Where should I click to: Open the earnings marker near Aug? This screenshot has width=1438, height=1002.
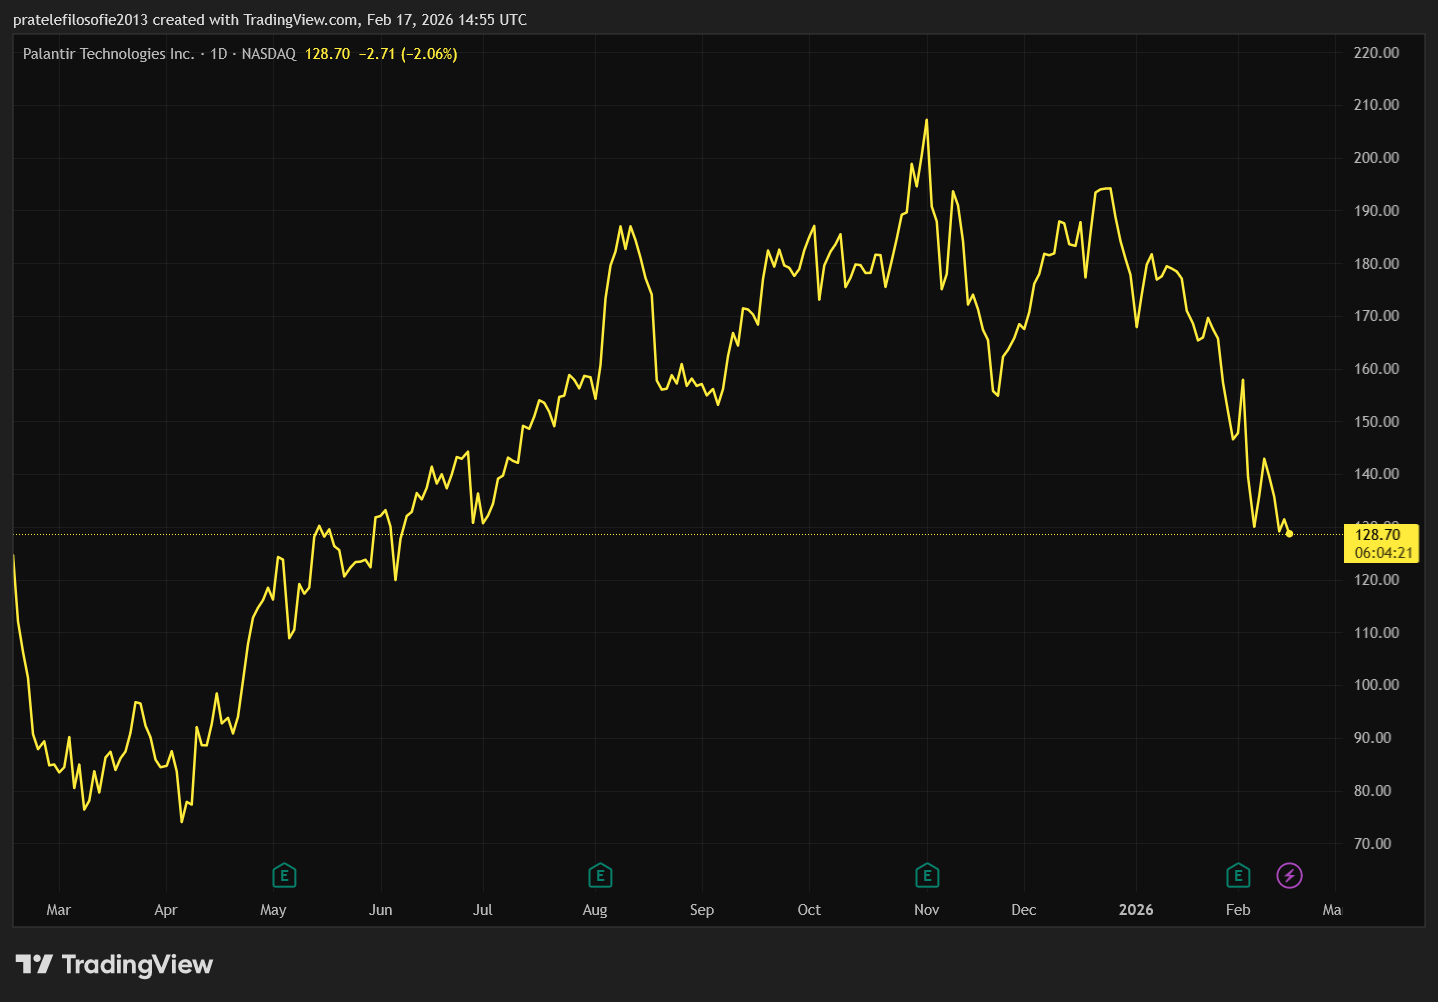coord(600,876)
